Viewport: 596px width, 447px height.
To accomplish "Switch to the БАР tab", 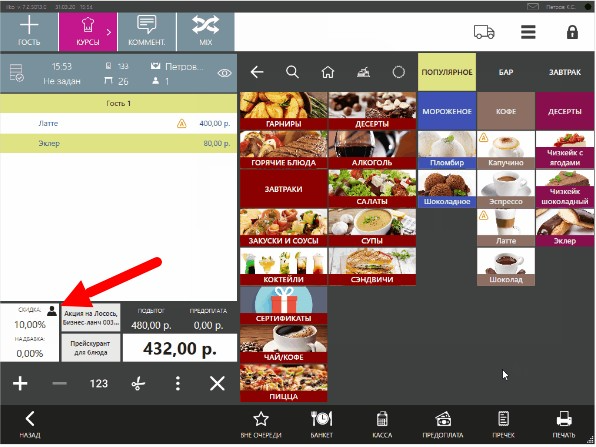I will click(506, 72).
